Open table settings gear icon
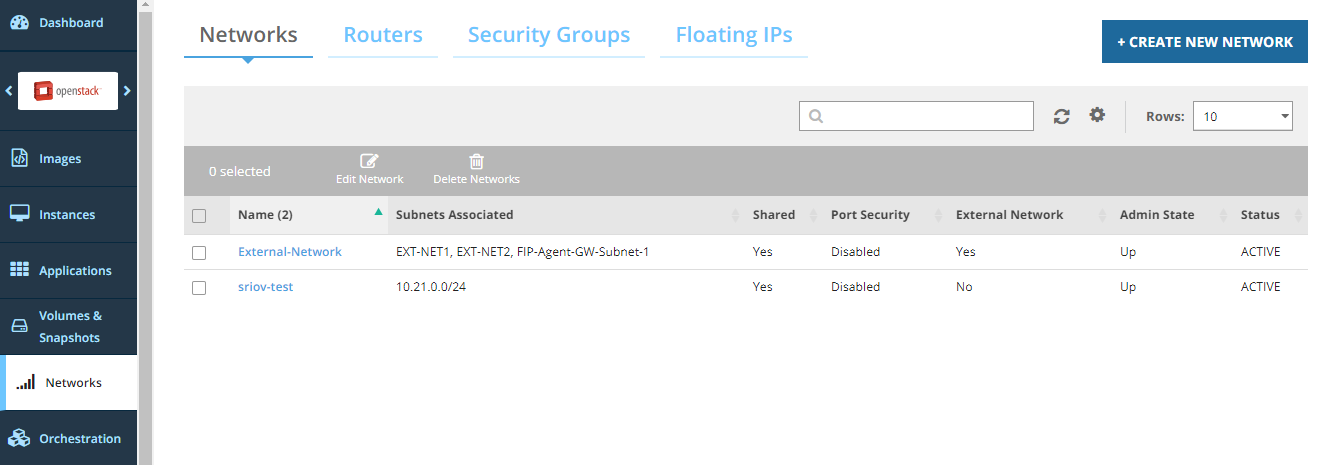 tap(1097, 115)
